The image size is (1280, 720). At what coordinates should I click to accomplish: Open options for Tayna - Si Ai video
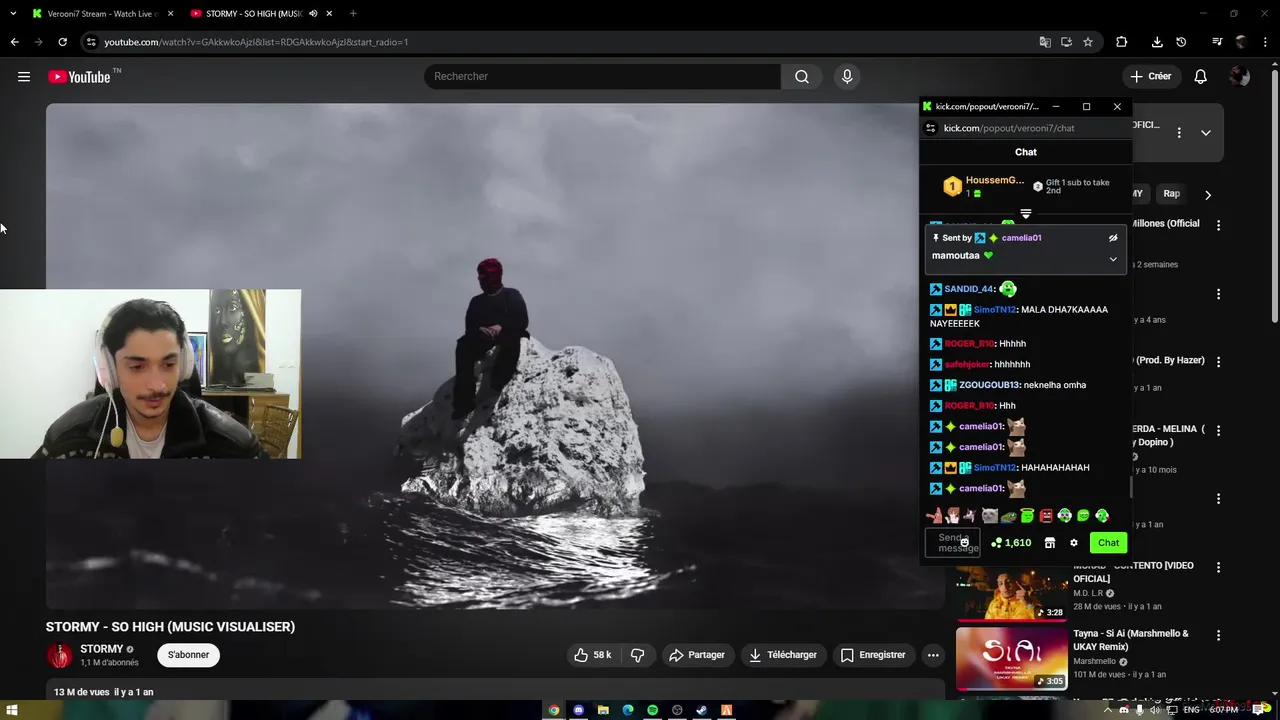(1218, 635)
